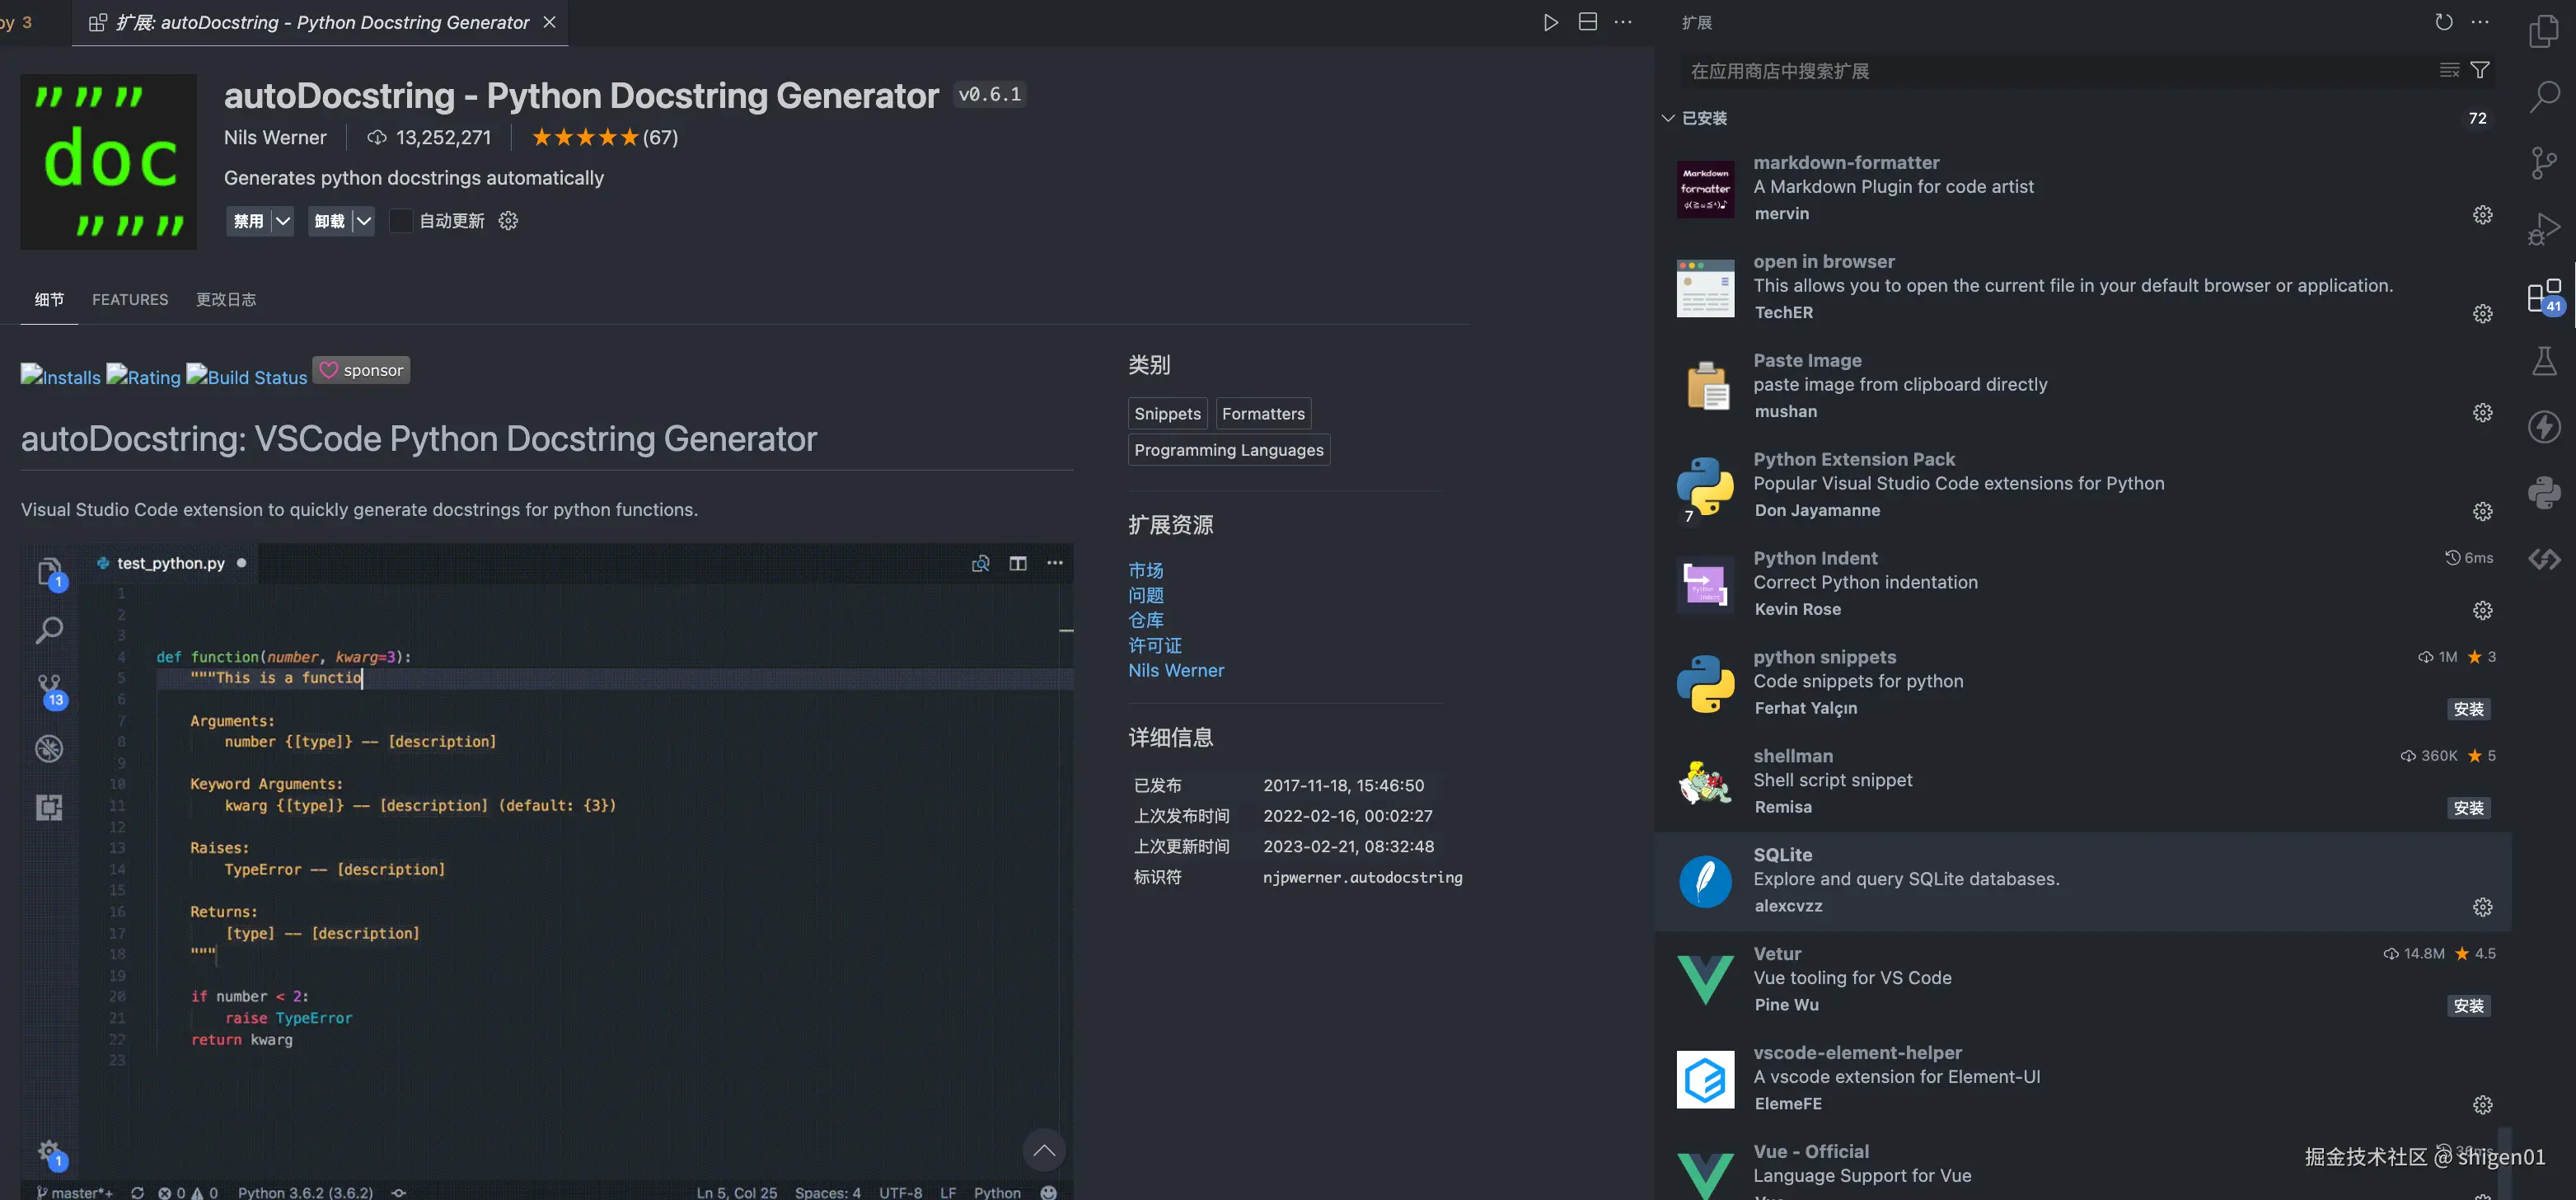
Task: Select the Python icon in the activity bar
Action: 2545,492
